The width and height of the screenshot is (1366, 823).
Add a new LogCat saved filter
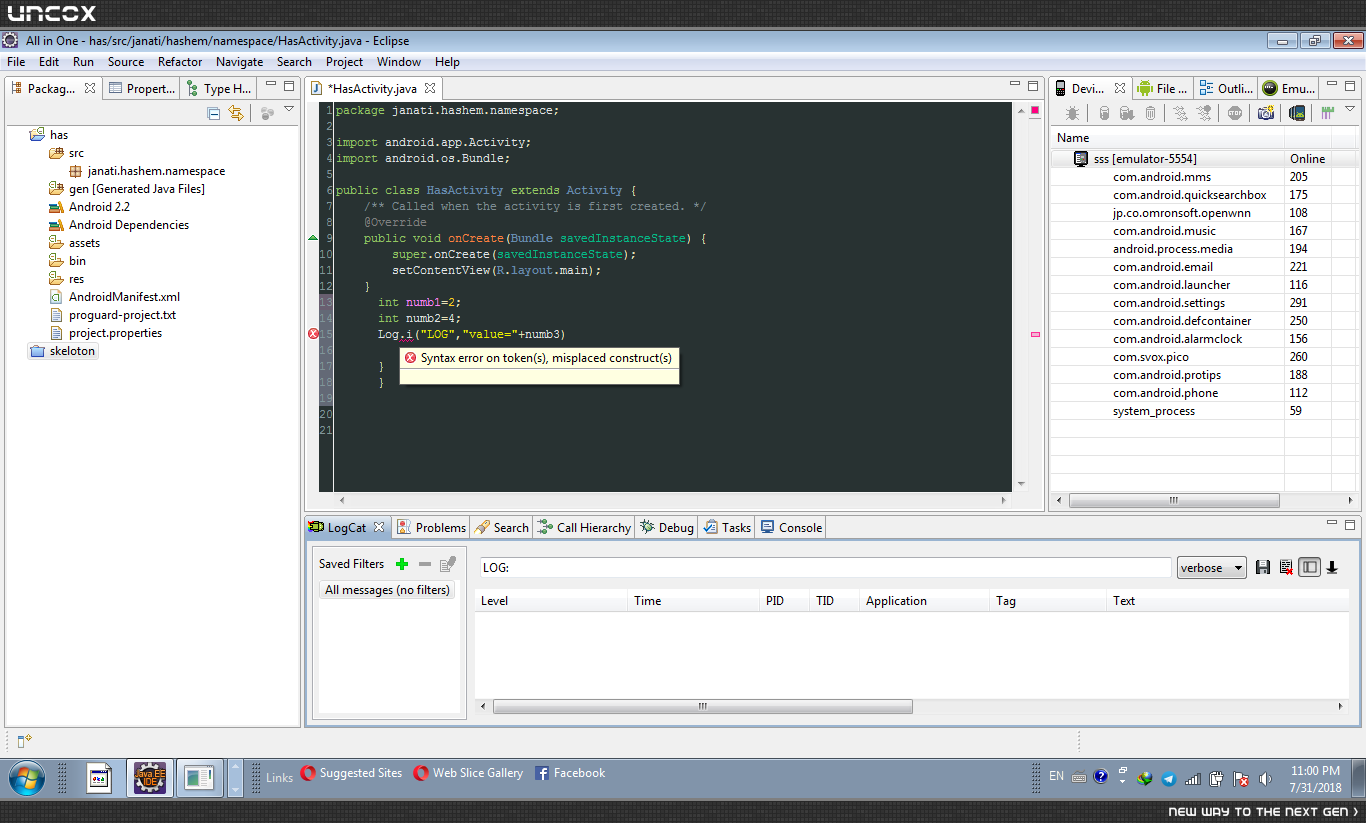coord(402,564)
